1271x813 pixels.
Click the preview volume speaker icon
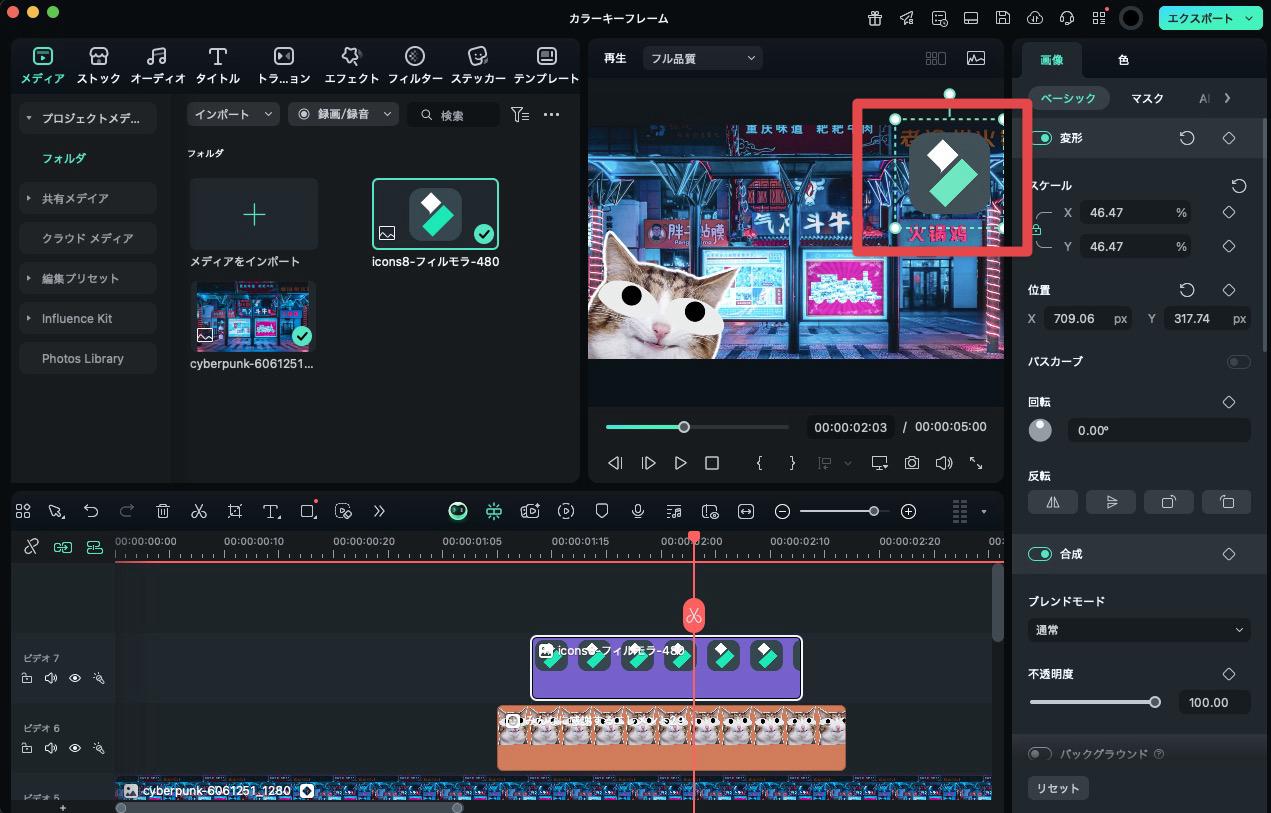(944, 463)
